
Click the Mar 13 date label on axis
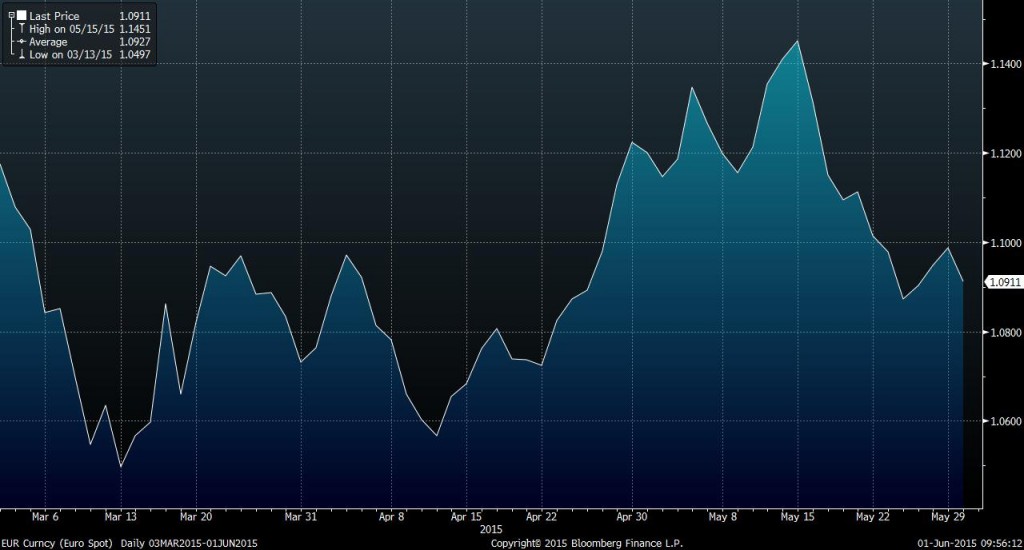point(120,517)
